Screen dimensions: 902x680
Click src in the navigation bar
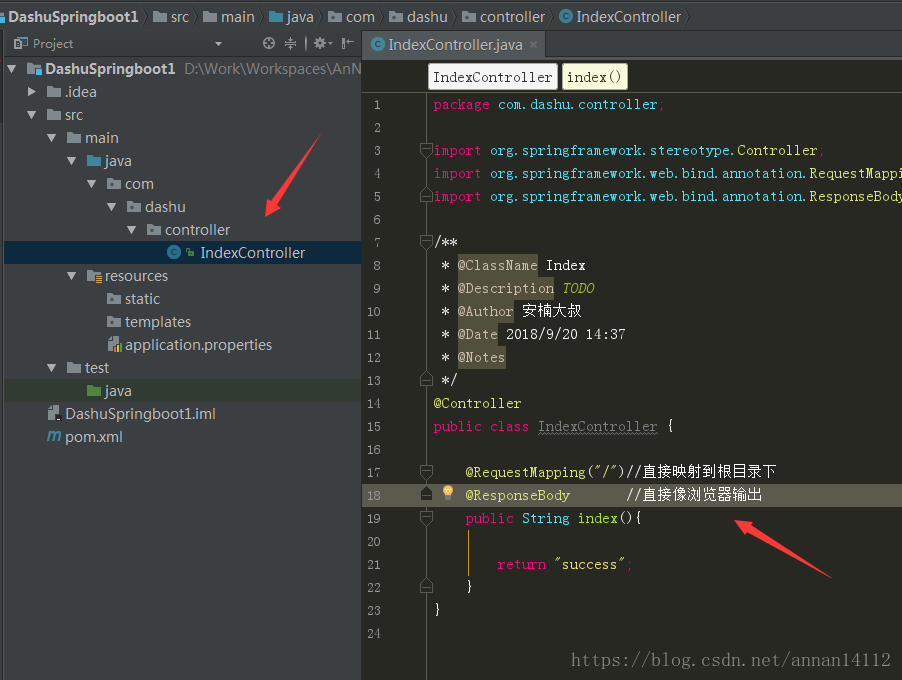coord(172,17)
